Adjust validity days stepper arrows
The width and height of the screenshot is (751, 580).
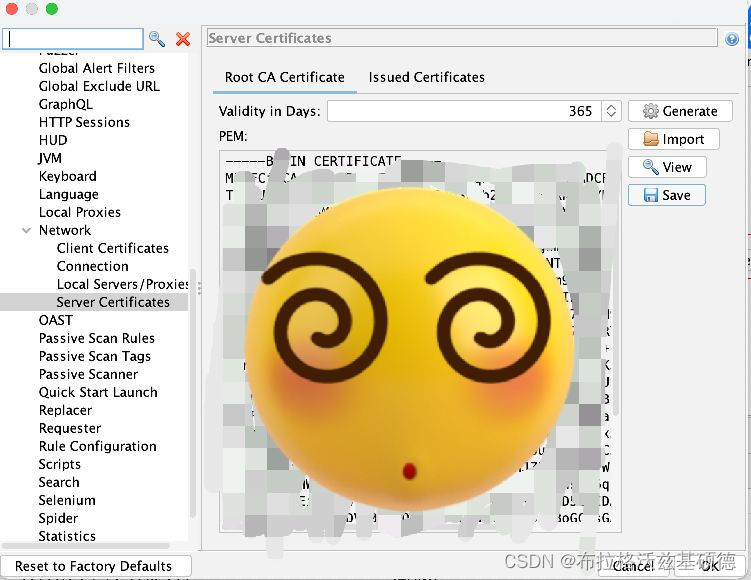[611, 111]
